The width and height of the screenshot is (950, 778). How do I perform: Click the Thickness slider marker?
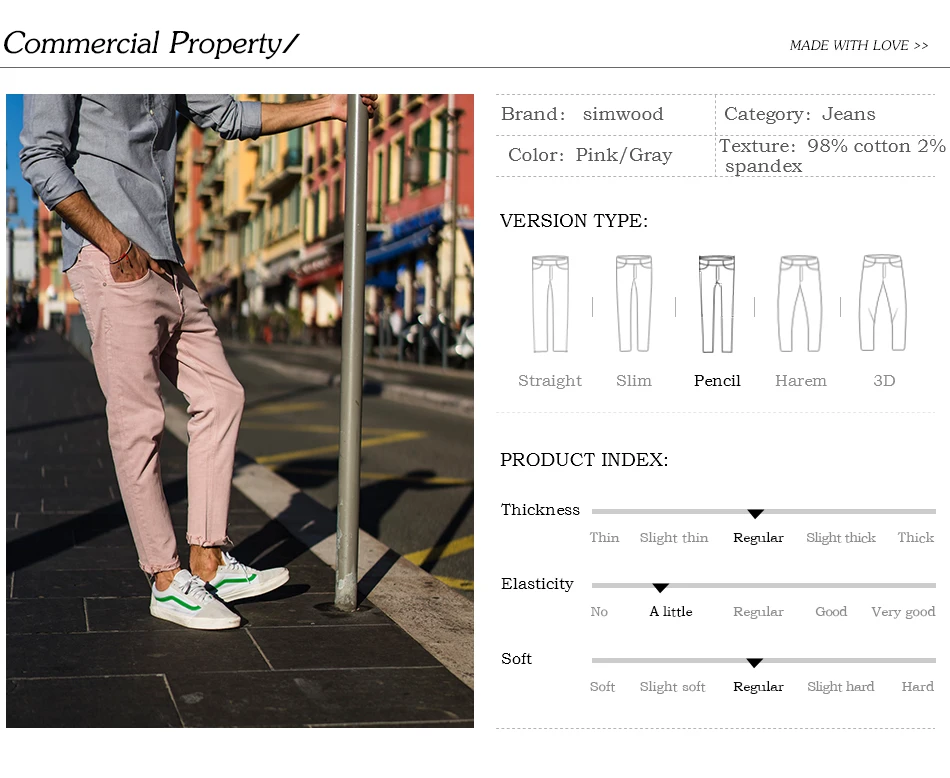pyautogui.click(x=755, y=514)
